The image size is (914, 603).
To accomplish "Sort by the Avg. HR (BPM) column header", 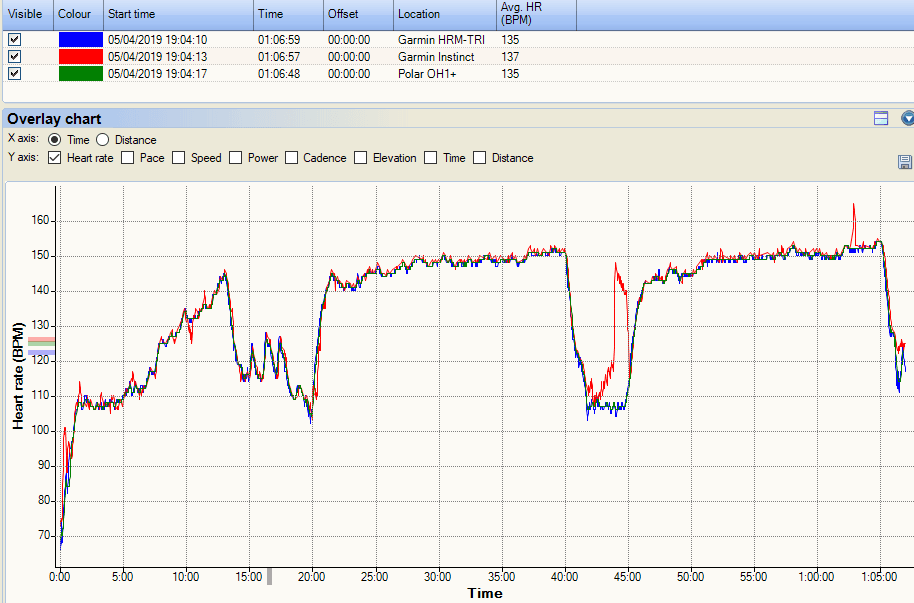I will coord(536,15).
